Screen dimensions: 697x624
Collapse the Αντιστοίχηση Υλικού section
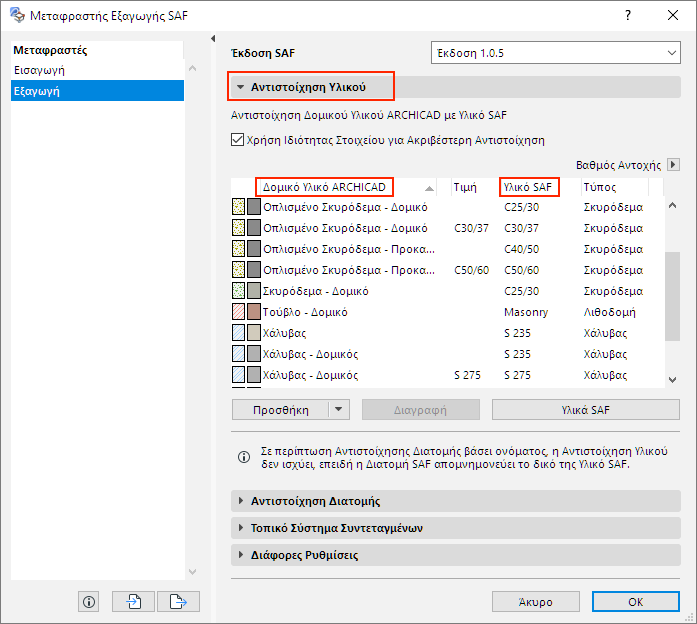coord(240,87)
